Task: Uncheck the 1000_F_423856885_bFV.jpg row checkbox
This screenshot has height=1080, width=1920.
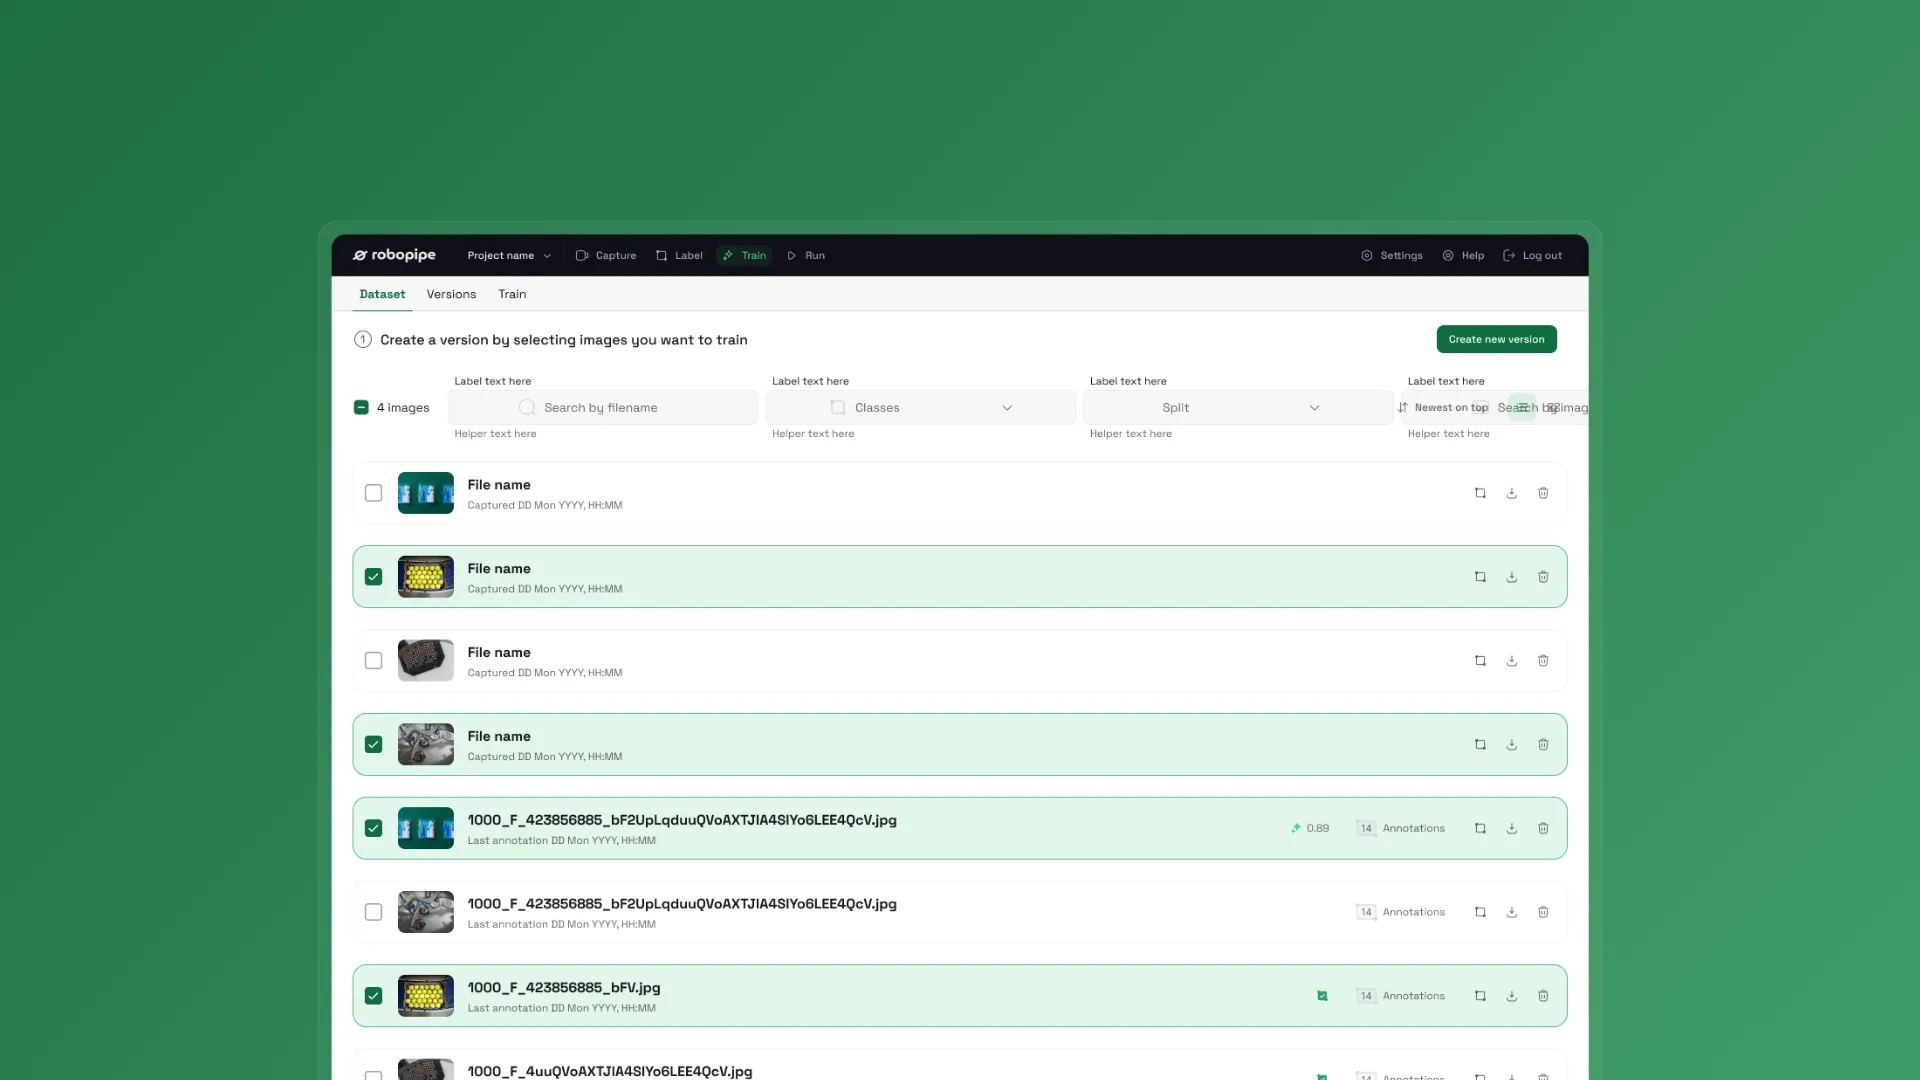Action: pyautogui.click(x=373, y=996)
